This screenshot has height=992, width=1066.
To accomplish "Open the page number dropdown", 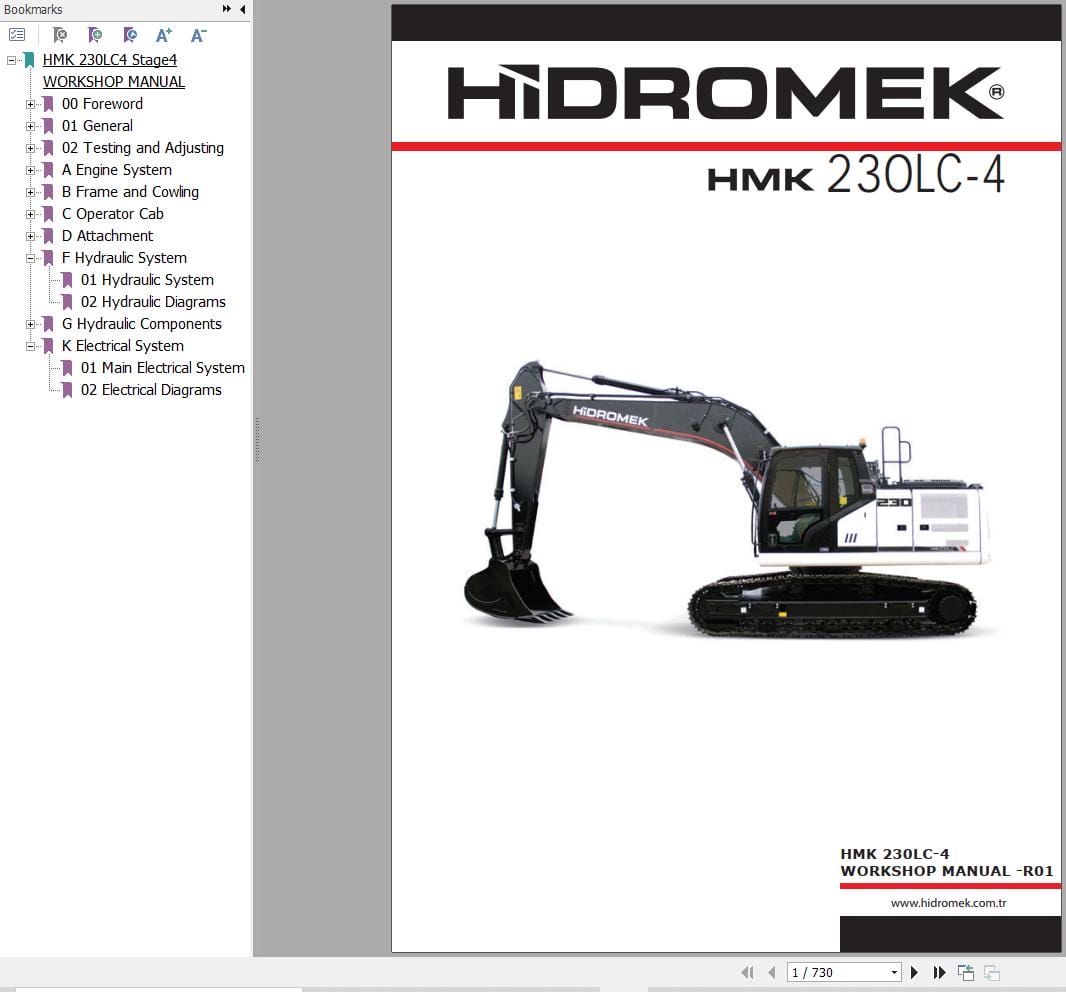I will coord(895,971).
